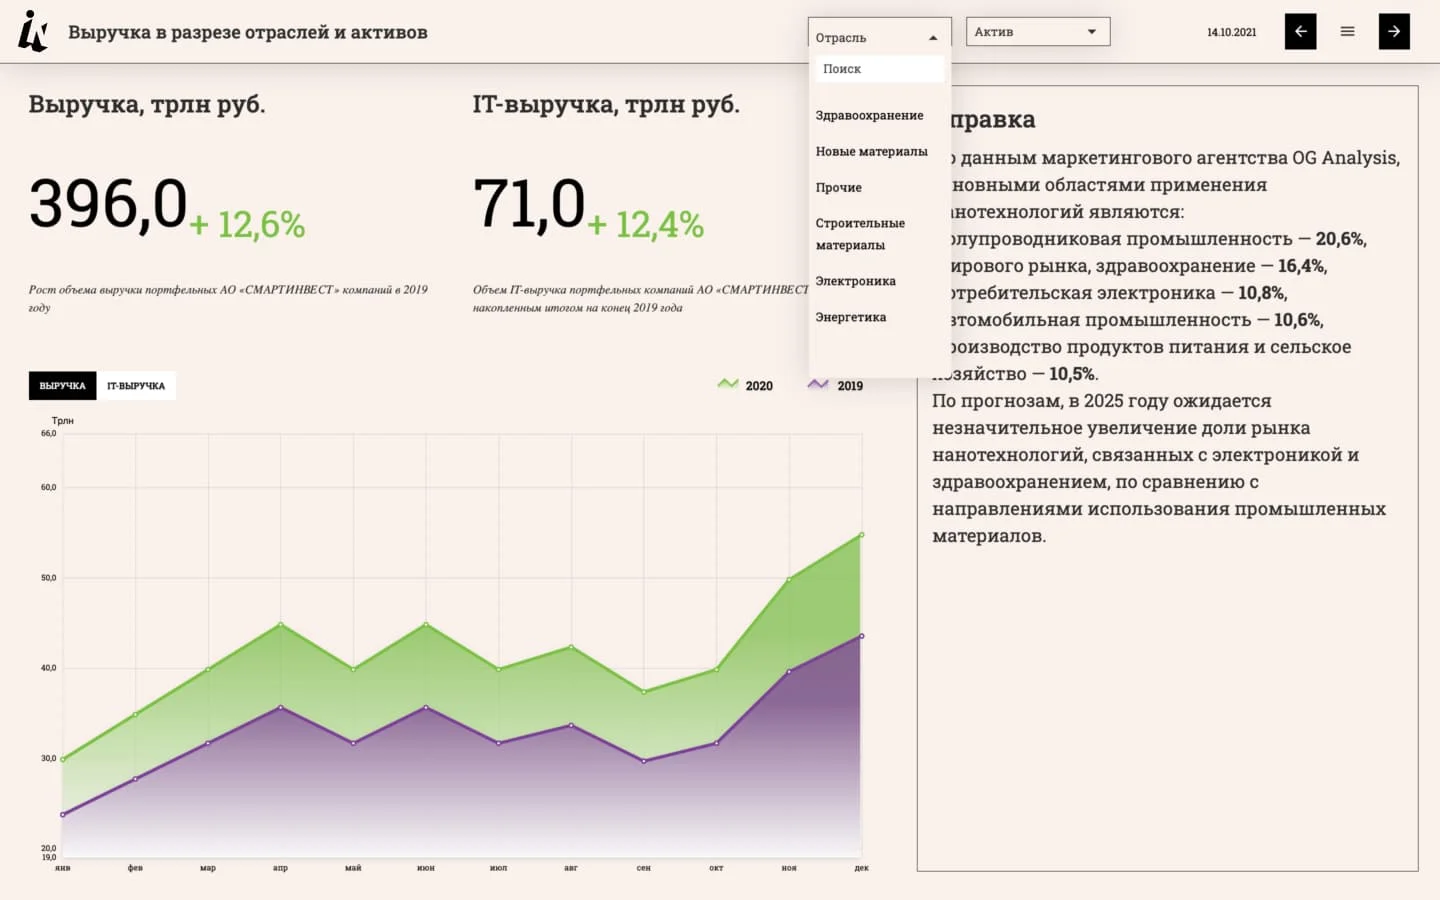1440x900 pixels.
Task: Click the green 2020 legend line icon
Action: tap(728, 385)
